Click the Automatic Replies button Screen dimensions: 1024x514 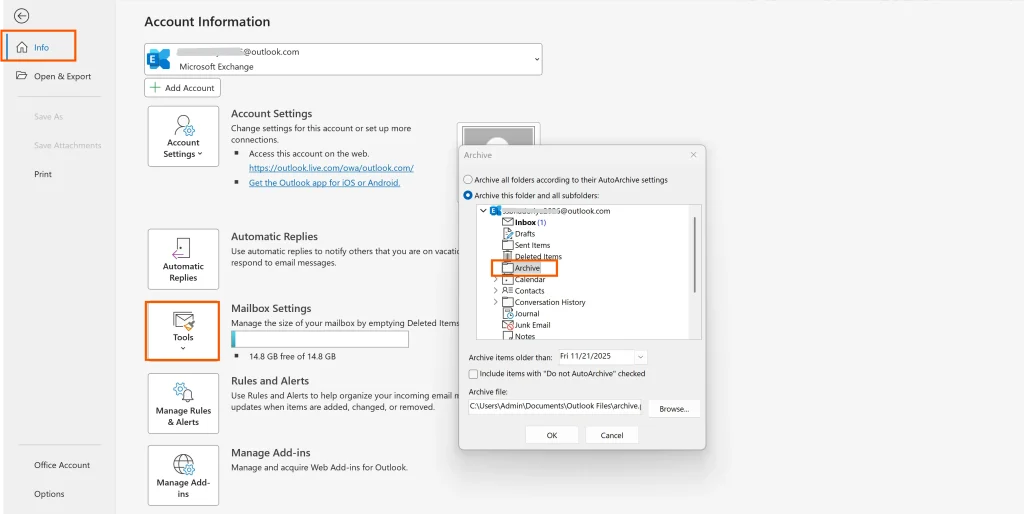[x=183, y=259]
